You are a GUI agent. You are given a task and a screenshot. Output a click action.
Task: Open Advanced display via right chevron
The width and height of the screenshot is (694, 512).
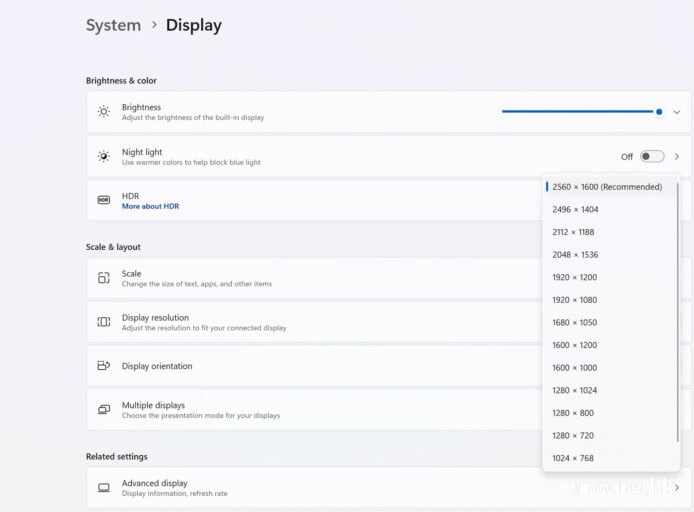click(677, 488)
